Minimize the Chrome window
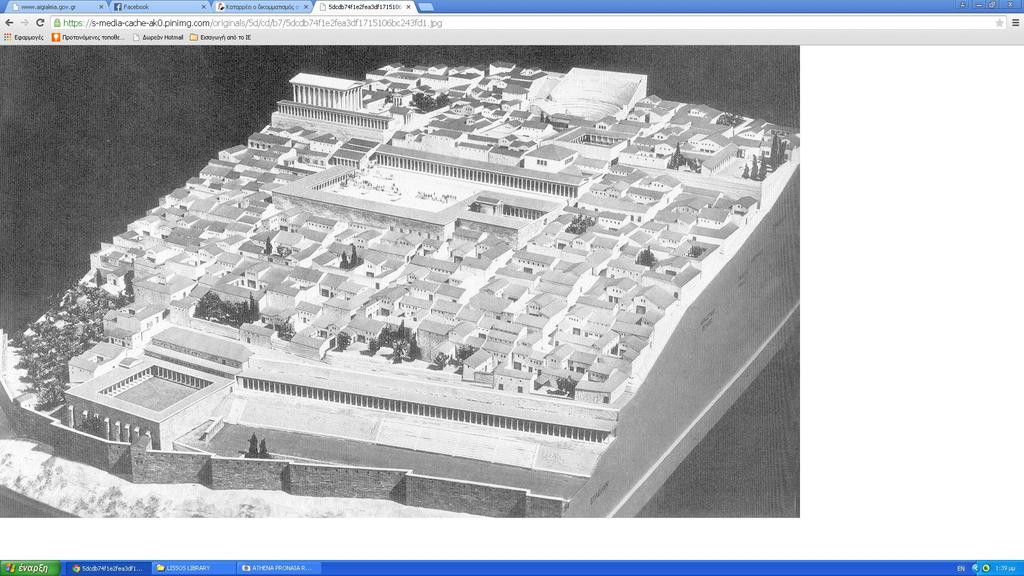 point(979,5)
